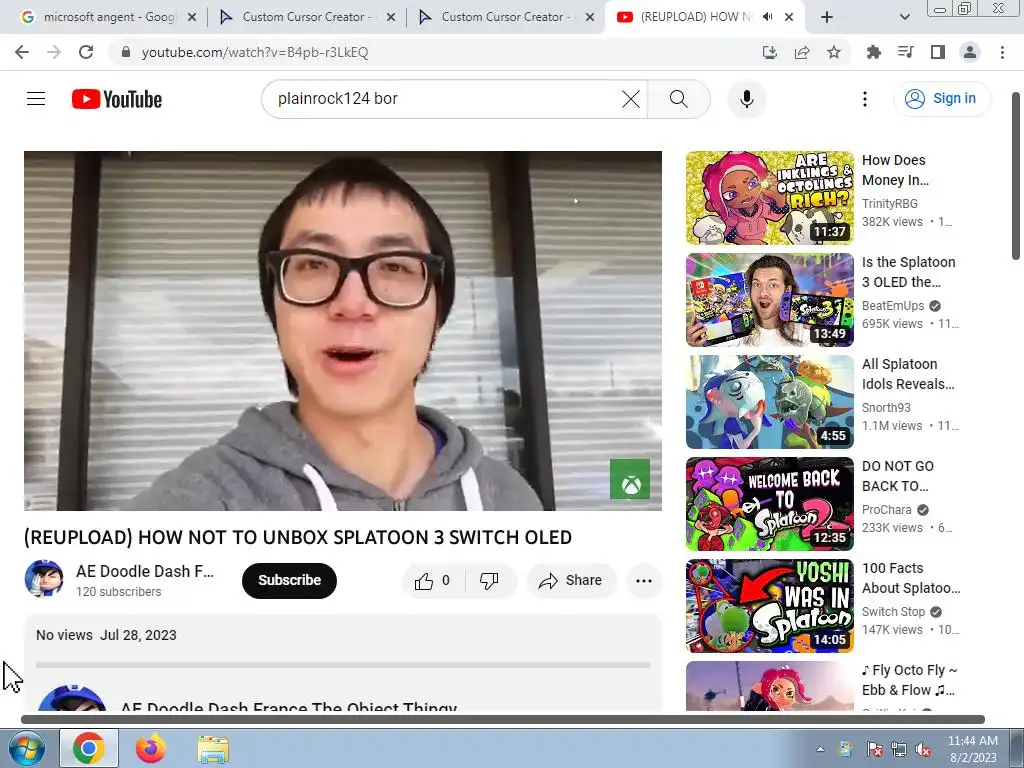This screenshot has width=1024, height=768.
Task: Open File Explorer from taskbar
Action: [x=213, y=749]
